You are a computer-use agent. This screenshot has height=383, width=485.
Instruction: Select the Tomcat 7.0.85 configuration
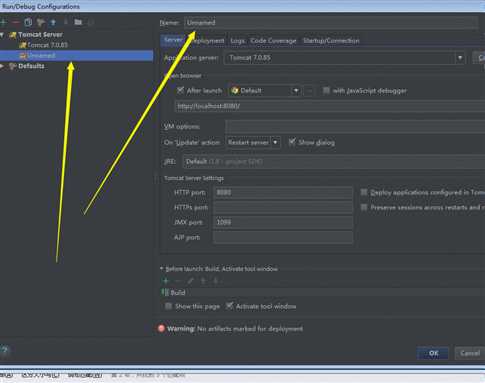pyautogui.click(x=47, y=45)
